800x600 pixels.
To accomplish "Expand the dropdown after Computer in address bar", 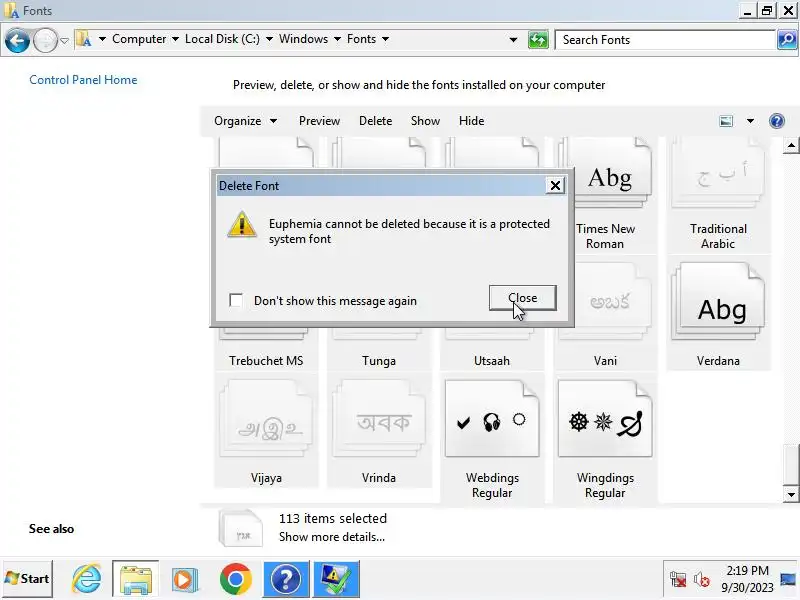I will (175, 39).
